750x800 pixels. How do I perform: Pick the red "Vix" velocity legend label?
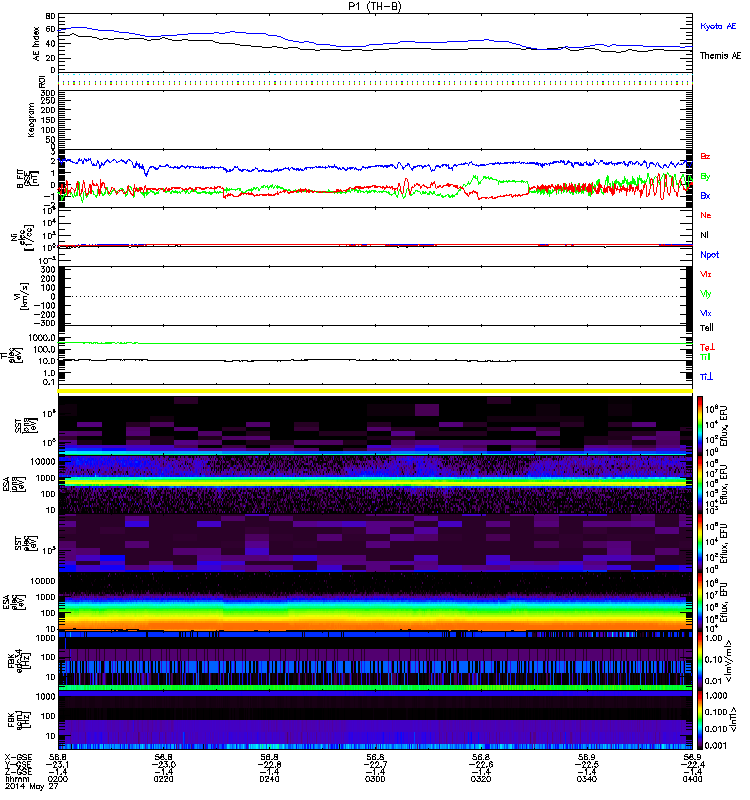[706, 274]
